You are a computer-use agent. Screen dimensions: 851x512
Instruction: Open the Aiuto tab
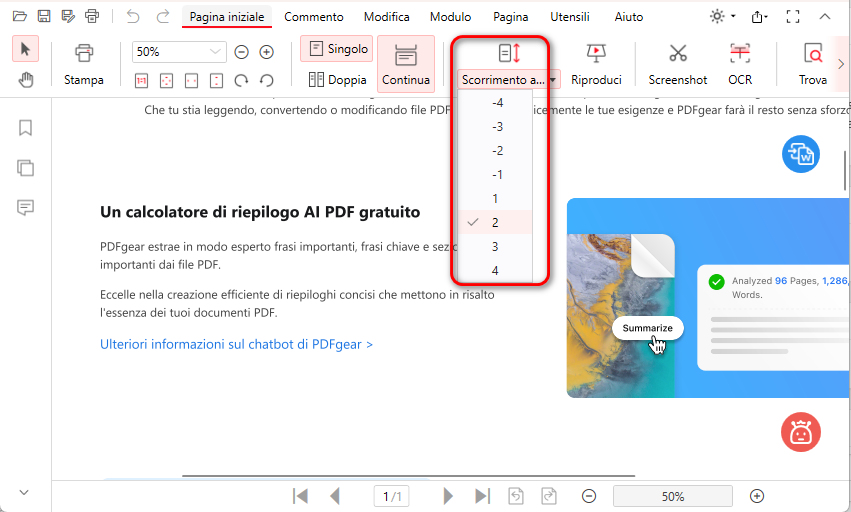pos(628,17)
